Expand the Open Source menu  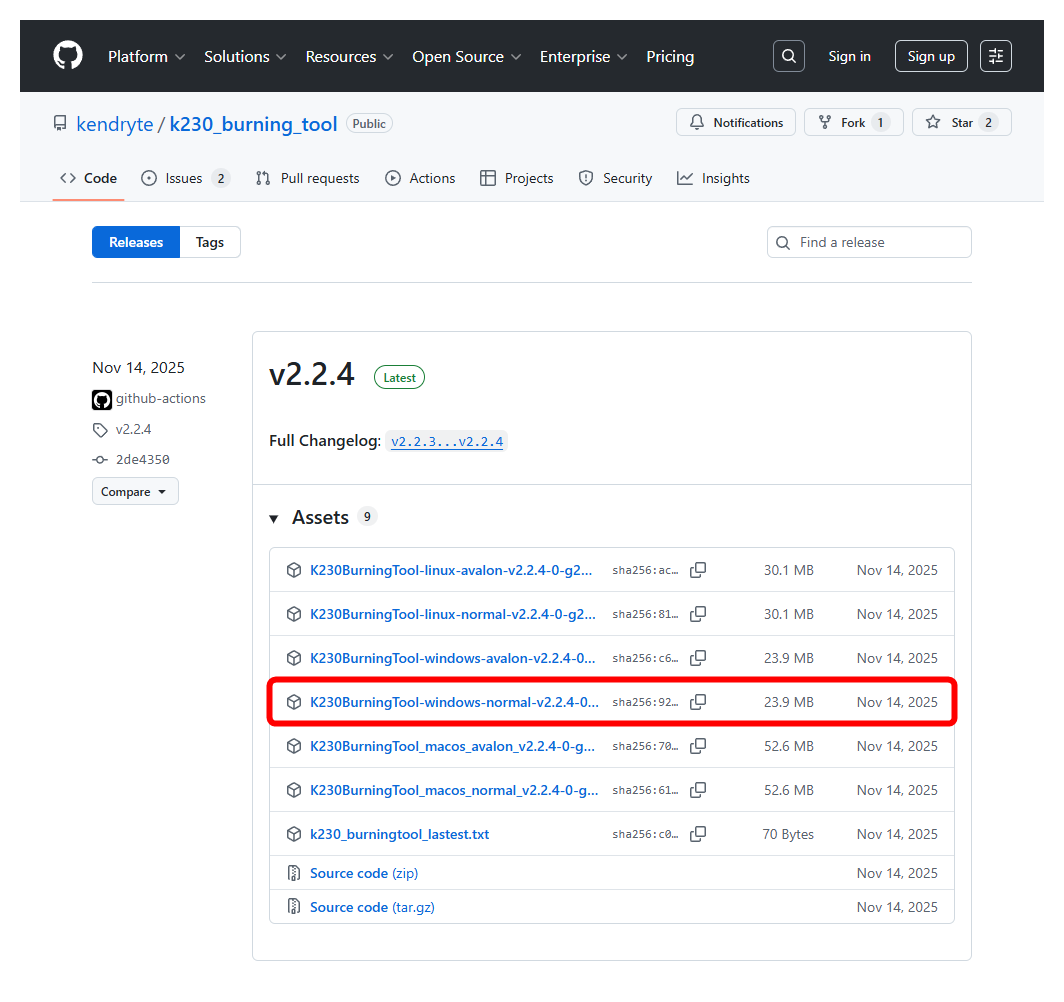(x=466, y=56)
